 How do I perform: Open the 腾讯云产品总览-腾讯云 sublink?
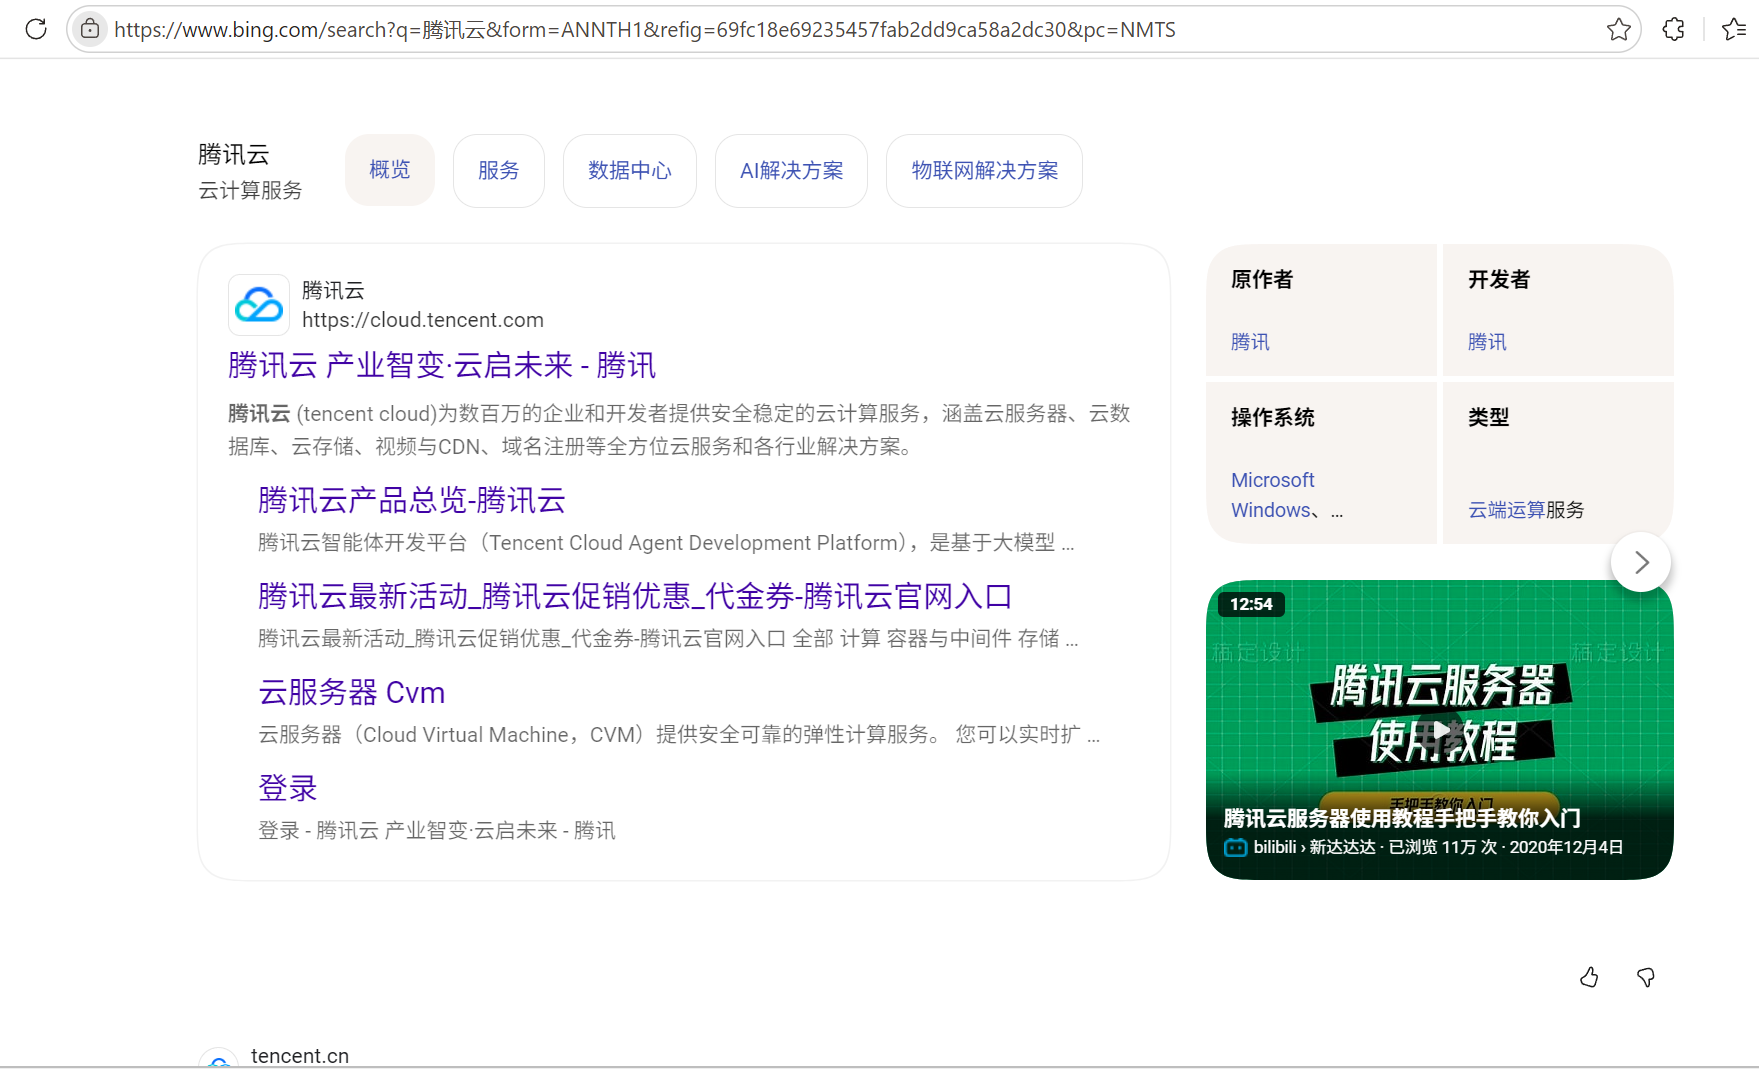[412, 500]
